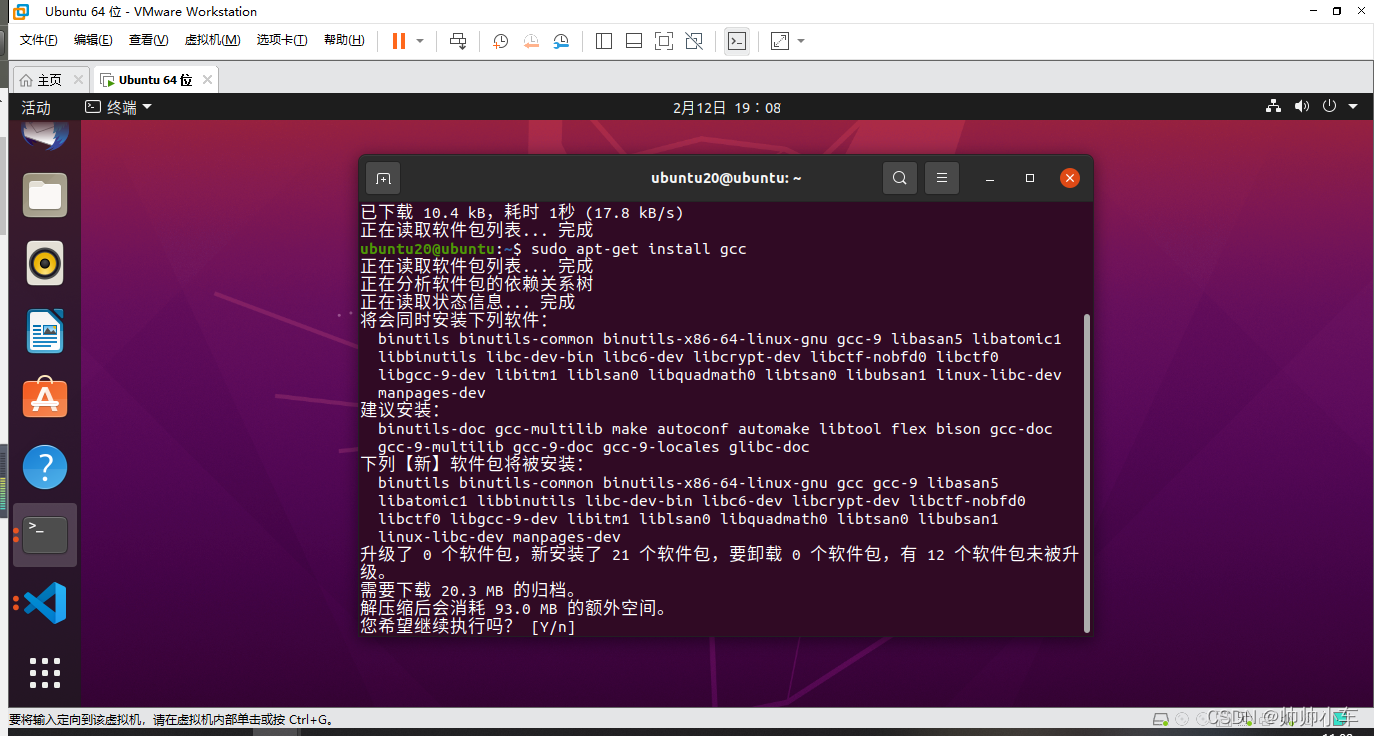This screenshot has height=736, width=1374.
Task: Click the hard disk status icon in VMware status bar
Action: [1160, 719]
